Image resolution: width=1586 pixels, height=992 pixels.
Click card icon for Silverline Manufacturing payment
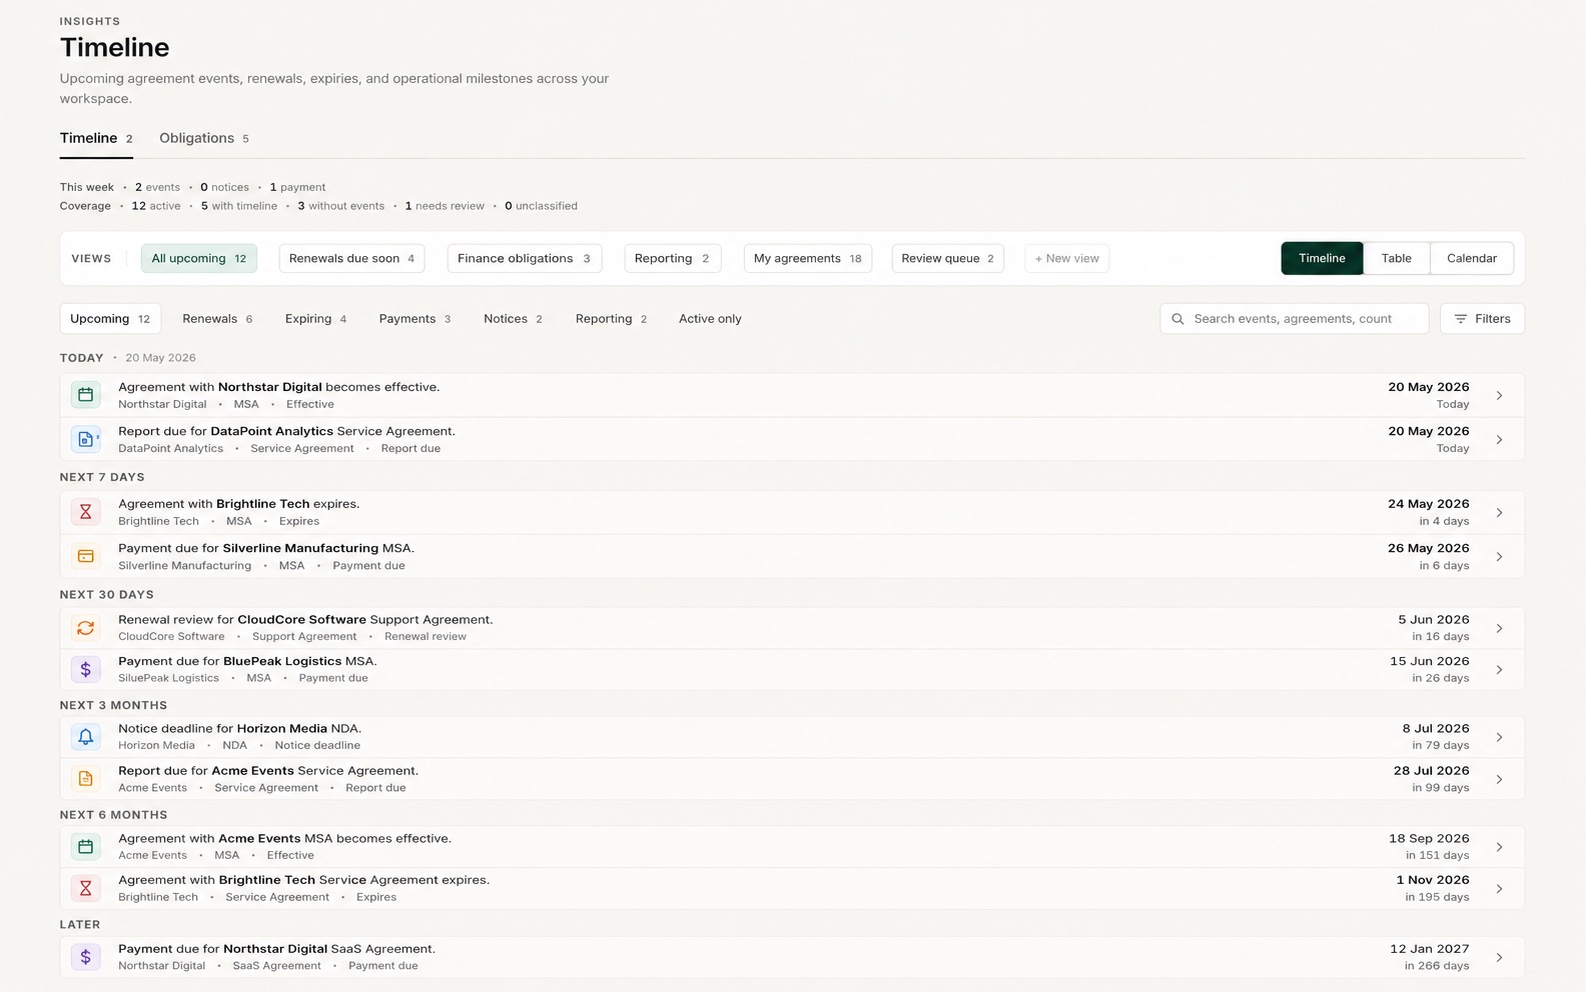click(86, 556)
